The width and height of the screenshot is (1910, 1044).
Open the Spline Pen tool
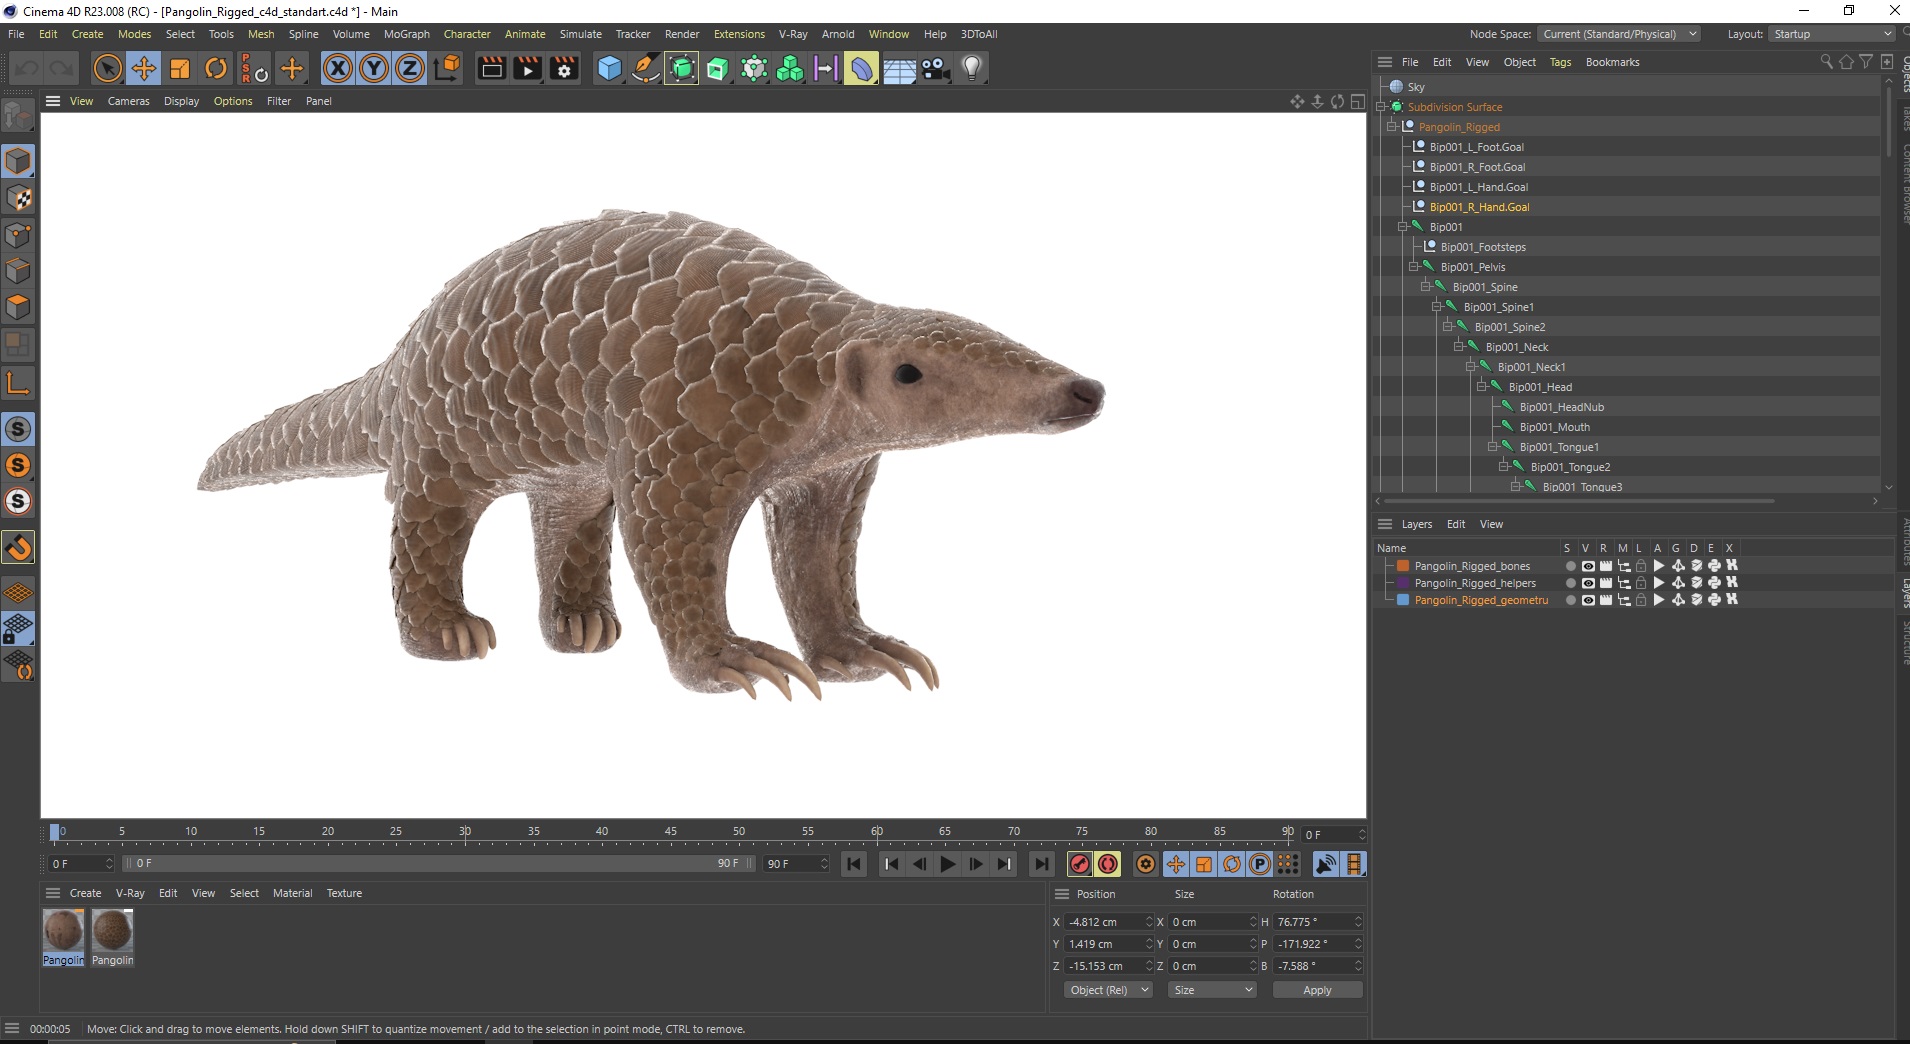click(x=646, y=68)
